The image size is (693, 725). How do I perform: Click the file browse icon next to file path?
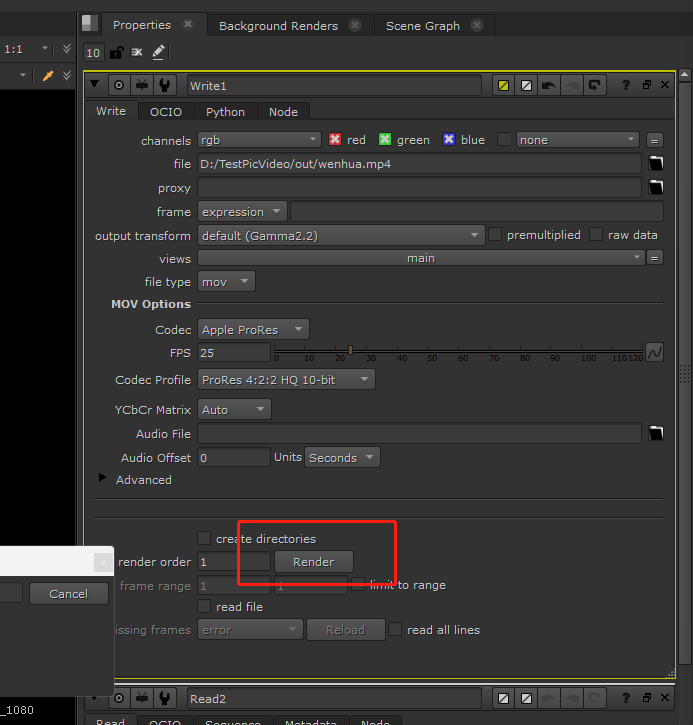656,164
